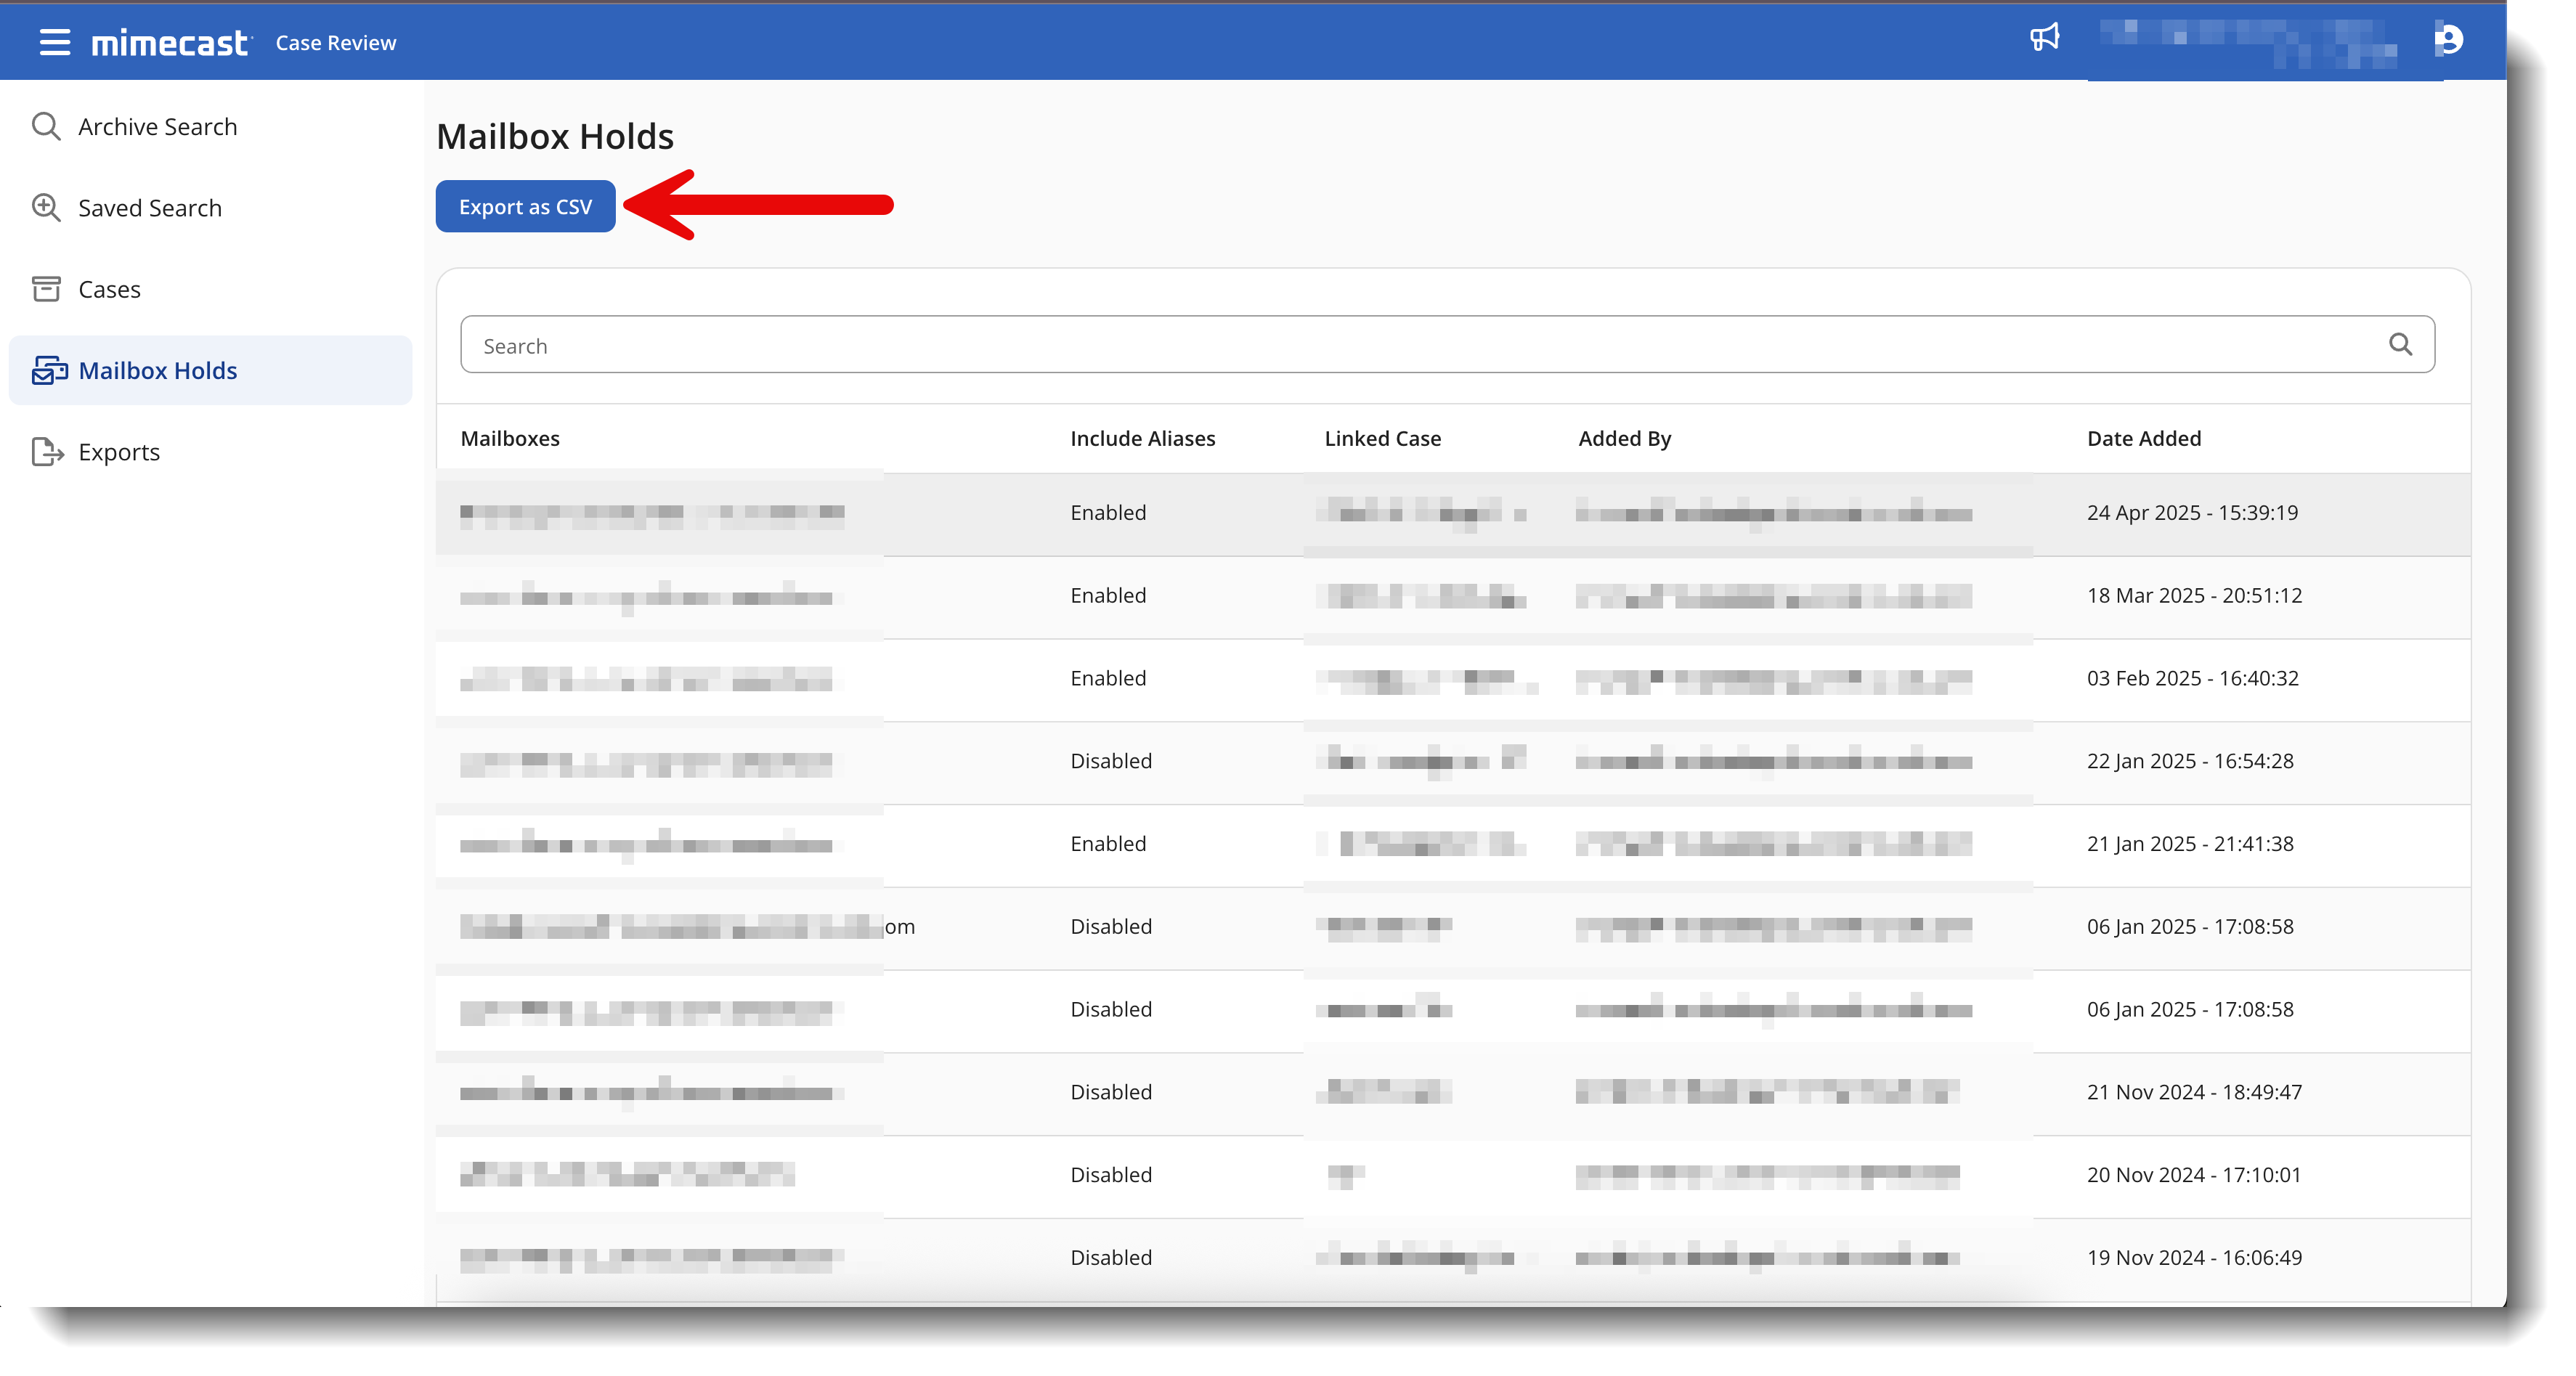Sort by Date Added column header
The image size is (2576, 1376).
(x=2143, y=439)
